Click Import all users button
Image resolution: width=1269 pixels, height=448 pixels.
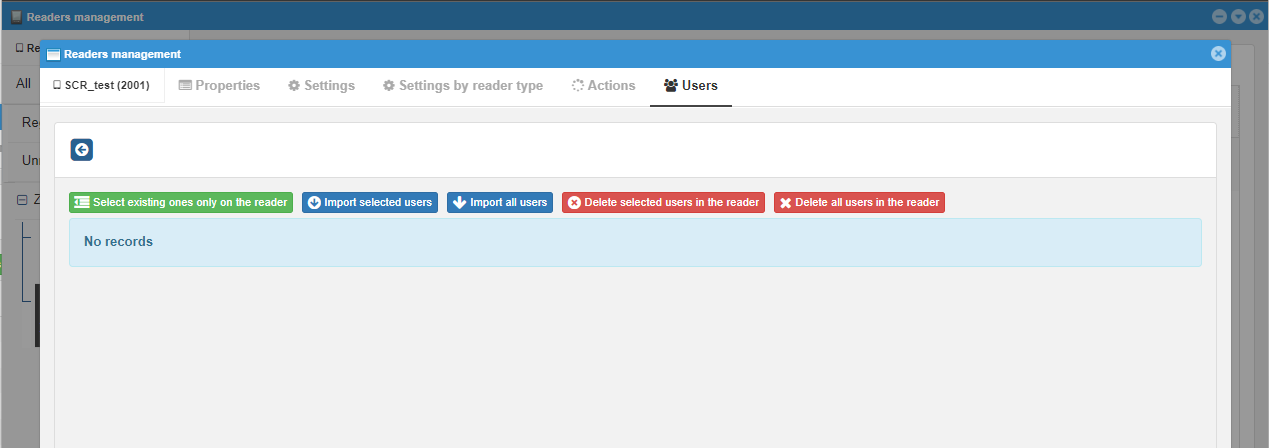click(500, 202)
